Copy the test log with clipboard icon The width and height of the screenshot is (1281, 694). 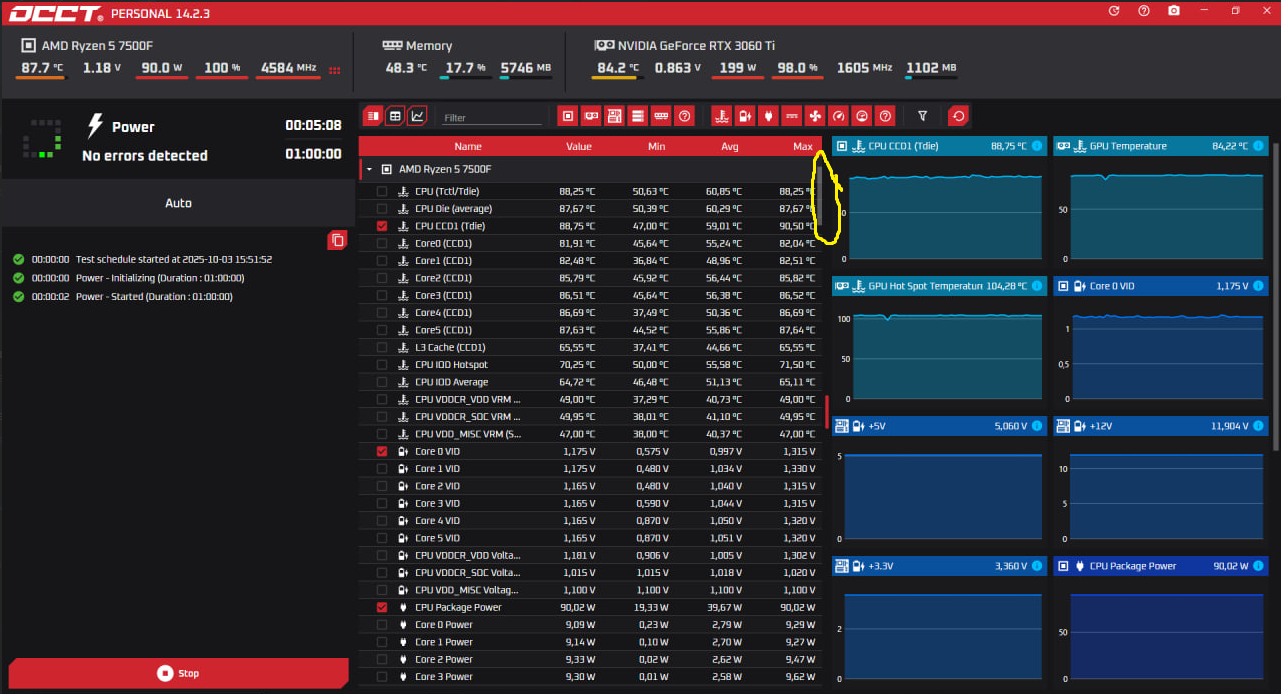(x=337, y=240)
